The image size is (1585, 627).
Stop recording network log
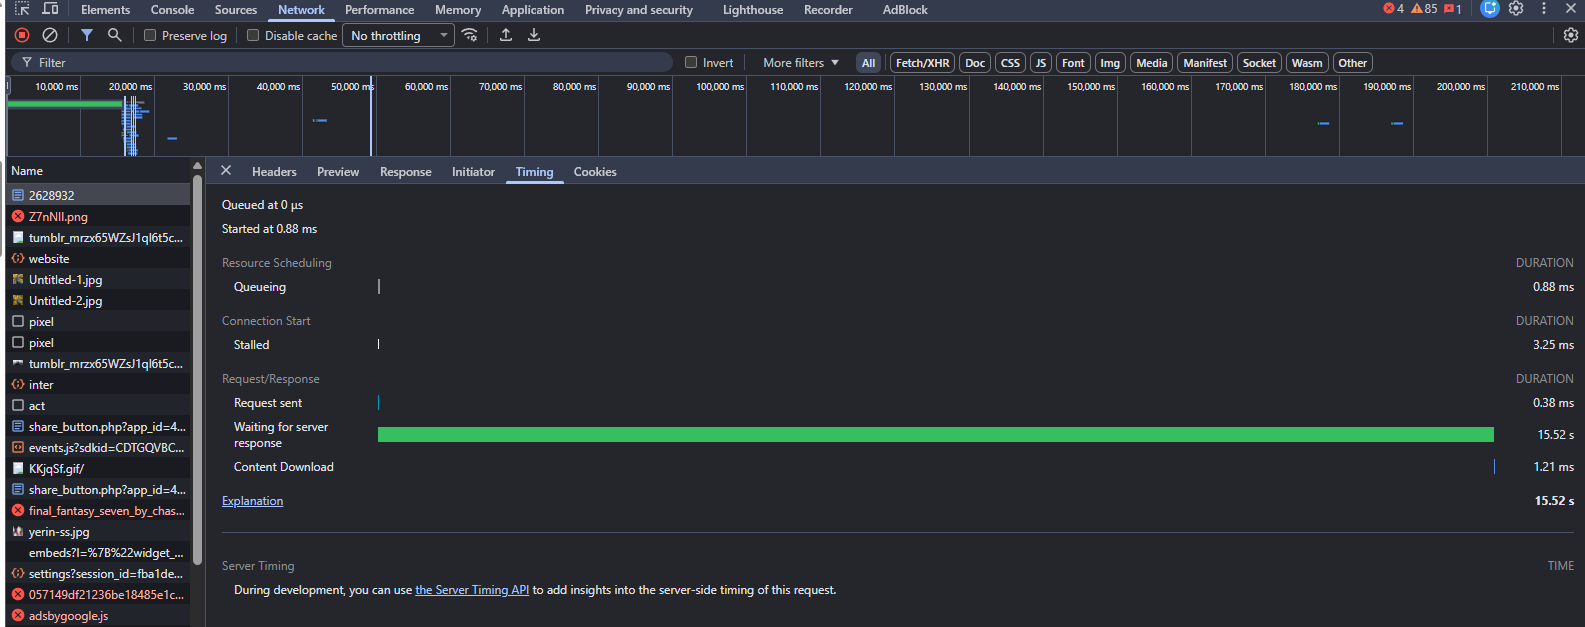[22, 35]
